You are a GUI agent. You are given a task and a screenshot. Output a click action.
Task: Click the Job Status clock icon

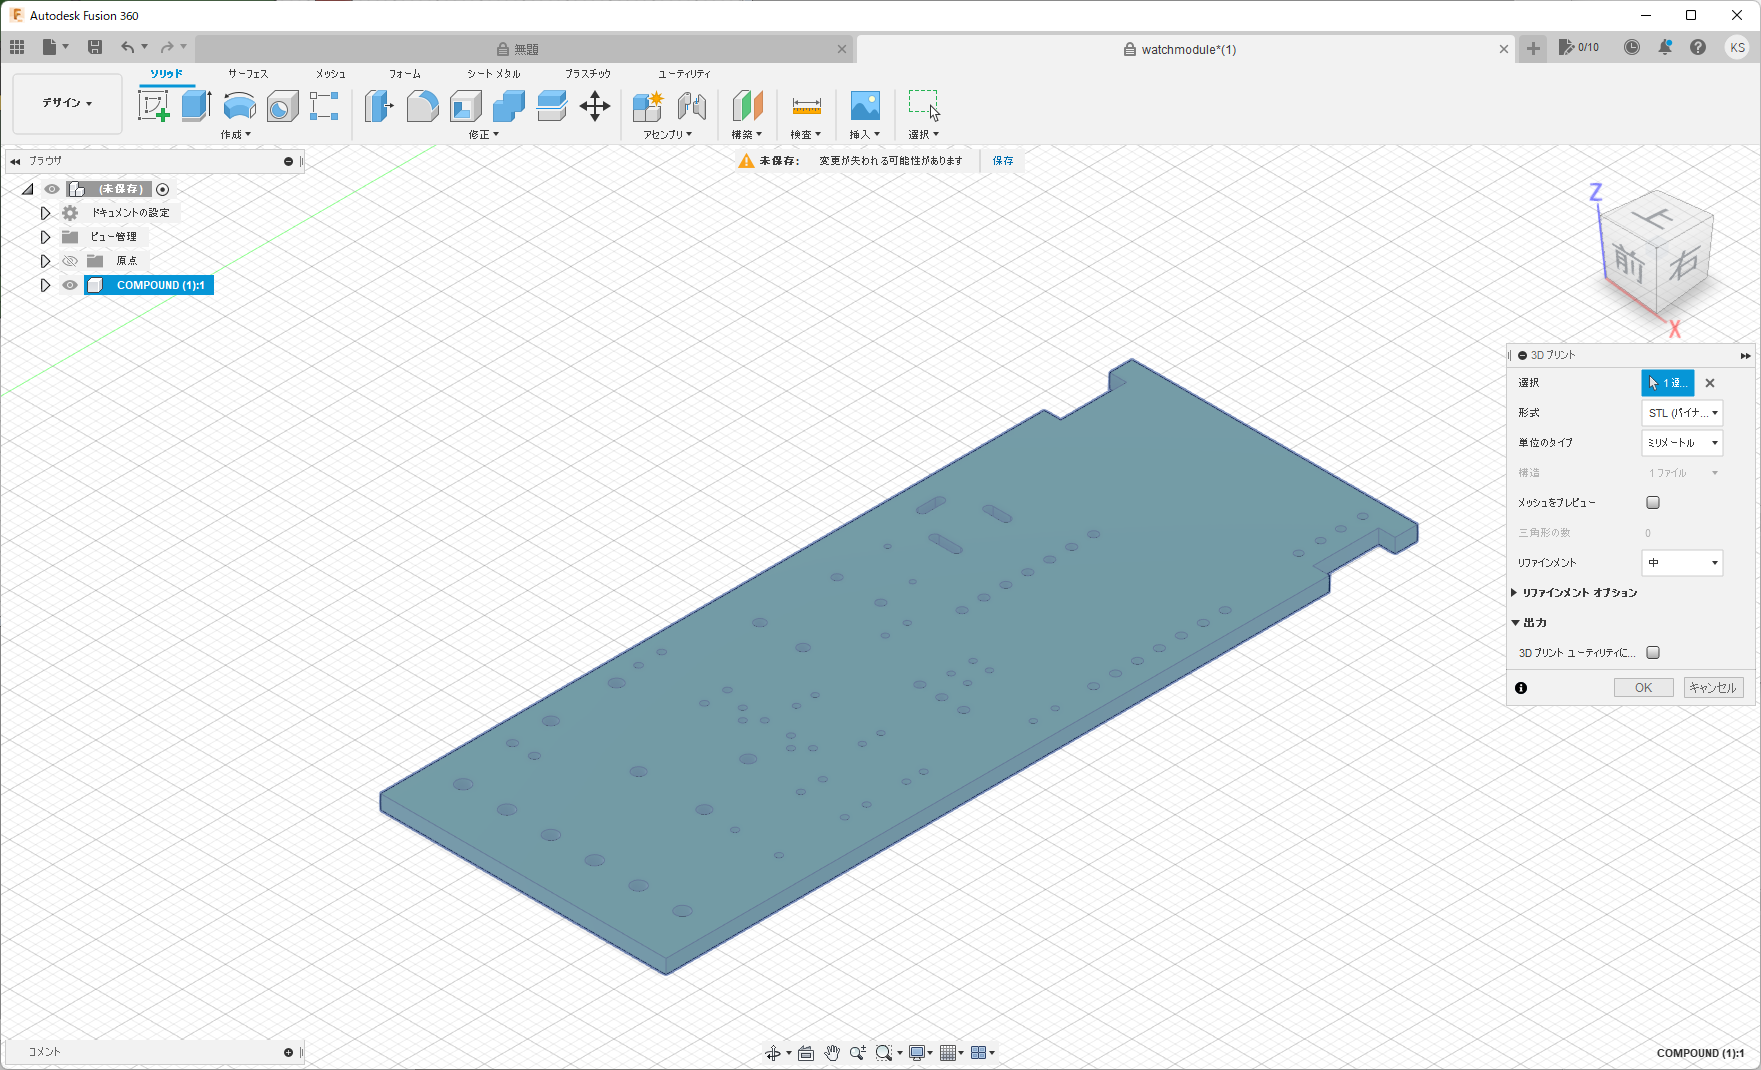1632,47
